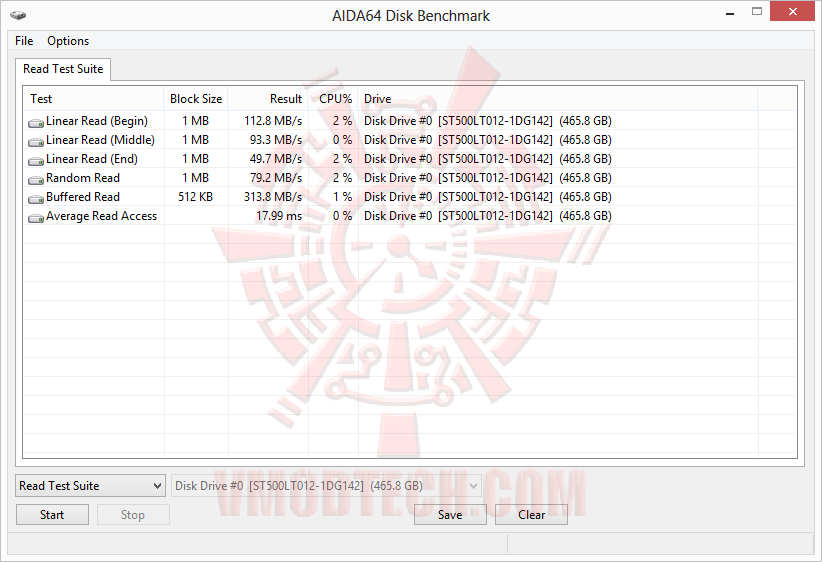Open the Options menu
This screenshot has height=562, width=822.
tap(68, 41)
